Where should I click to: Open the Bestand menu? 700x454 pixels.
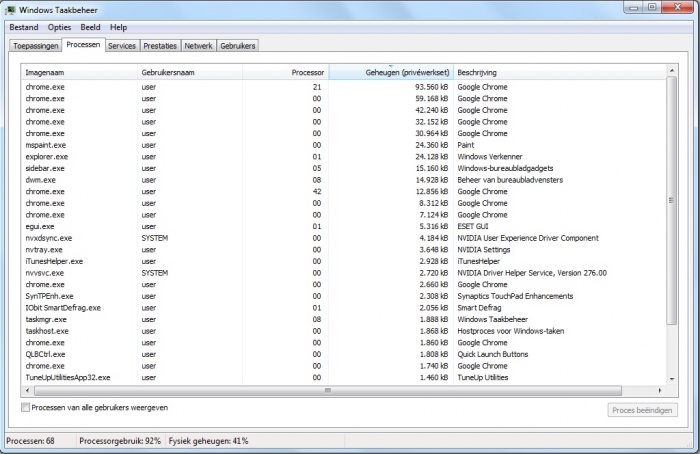coord(24,27)
